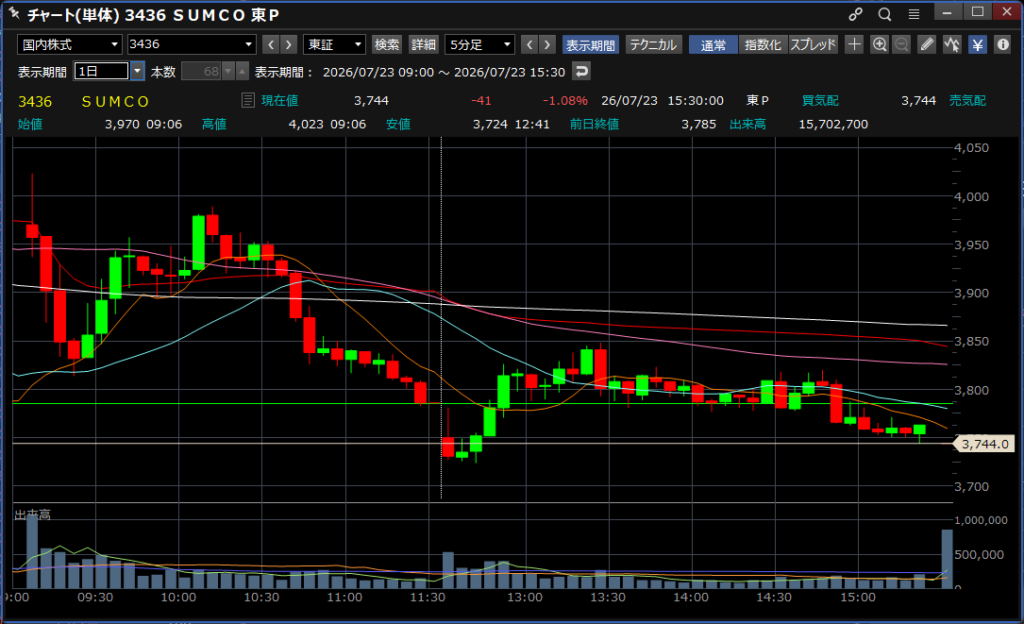Select スプレッド chart mode
Screen dimensions: 1024x624
813,44
